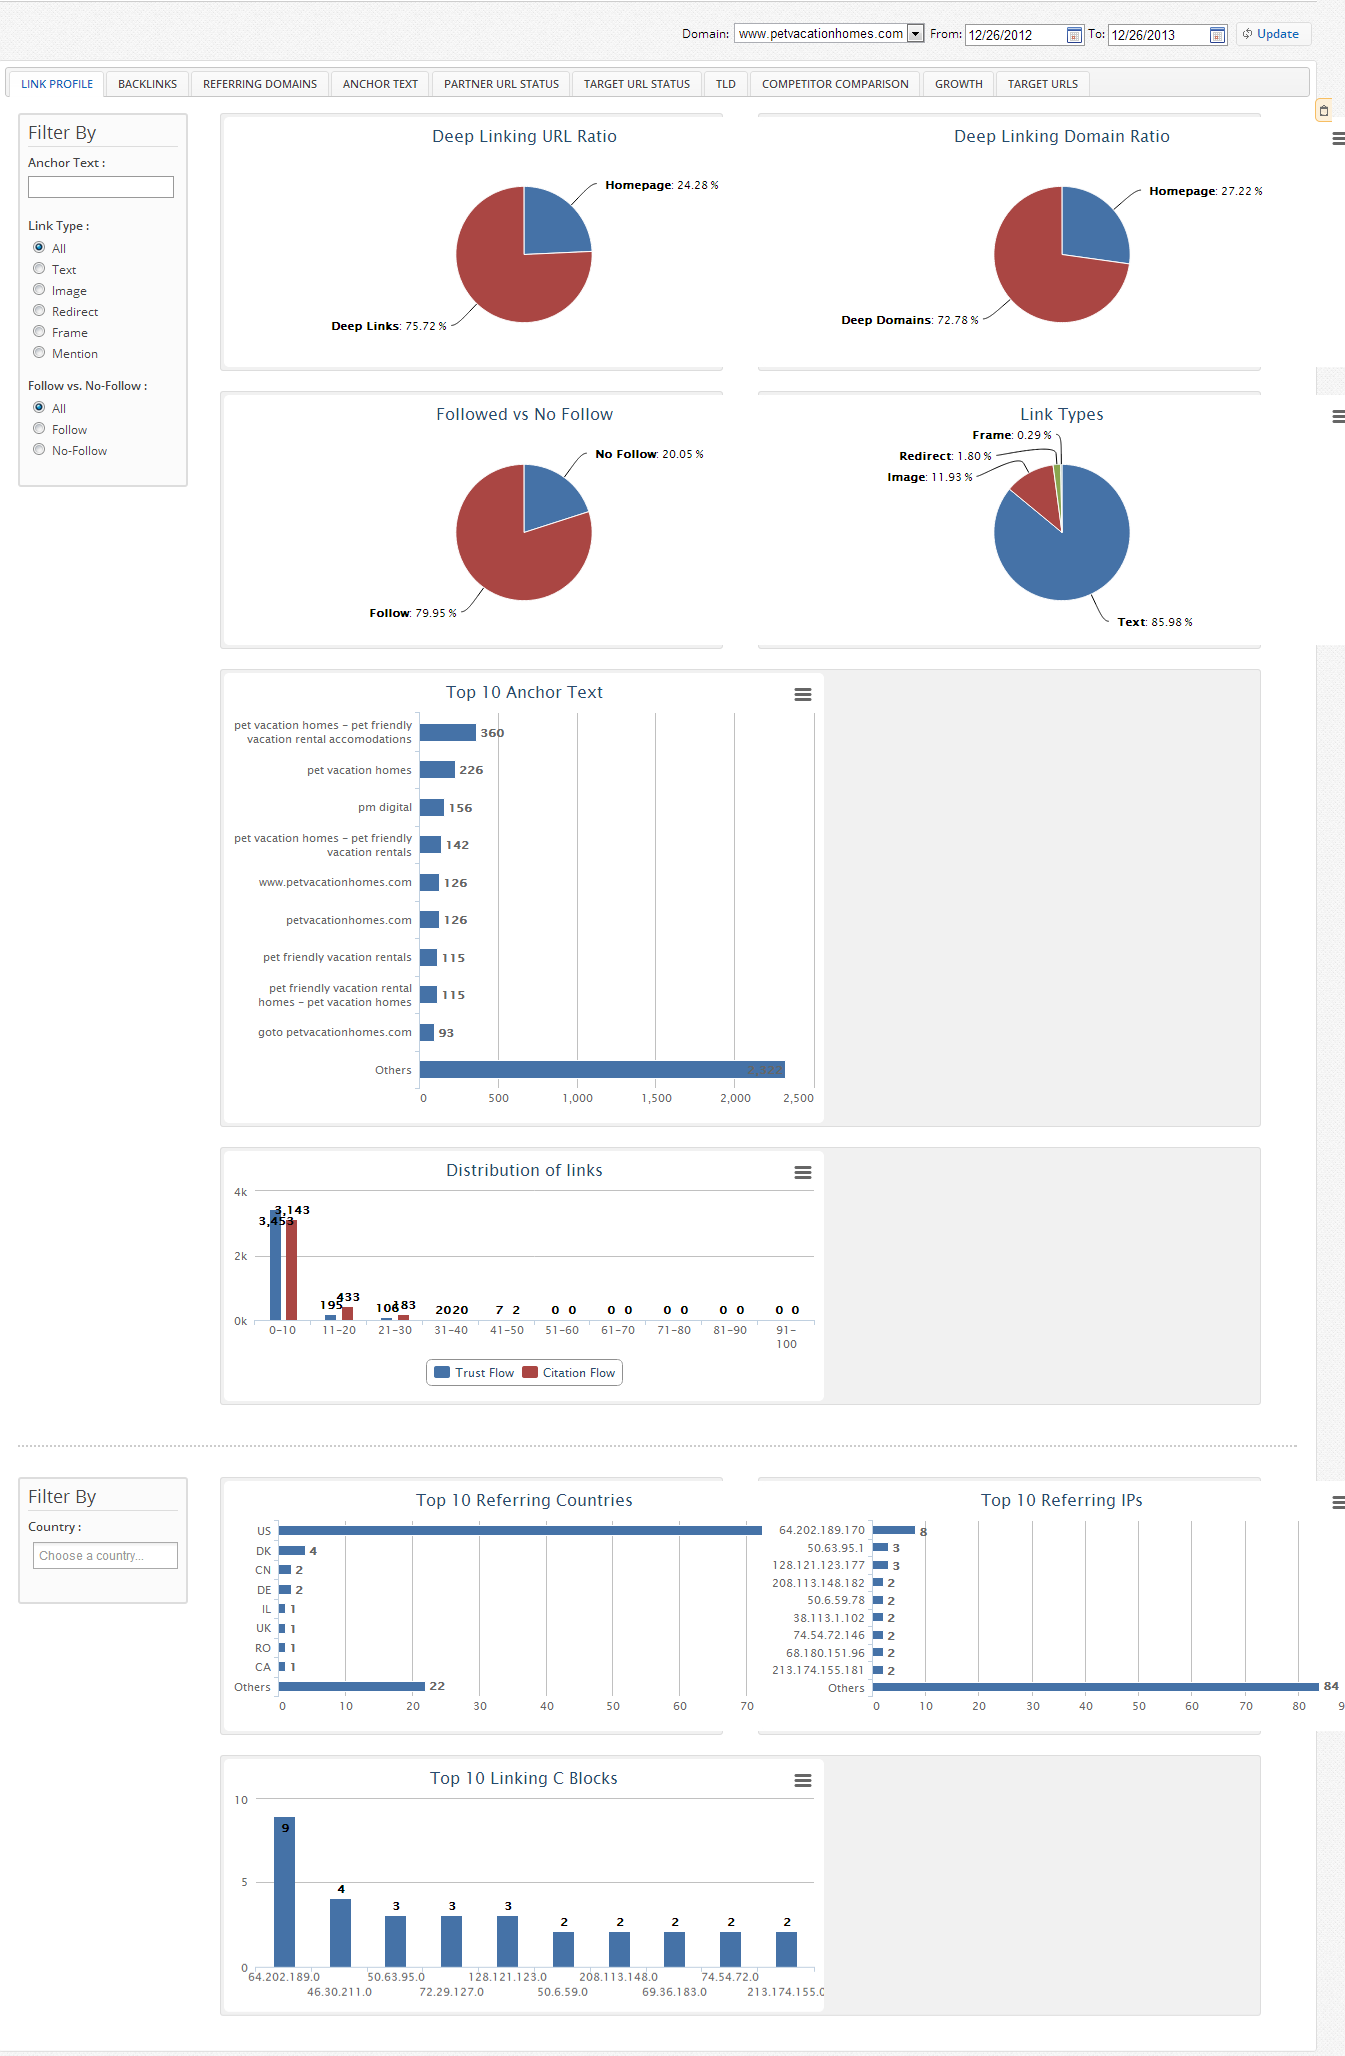The height and width of the screenshot is (2056, 1345).
Task: Open Top 10 Referring IPs chart menu
Action: click(x=1338, y=1503)
